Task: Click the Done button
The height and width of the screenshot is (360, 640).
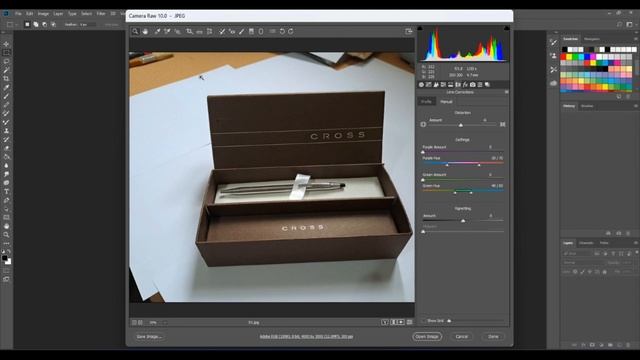Action: 493,337
